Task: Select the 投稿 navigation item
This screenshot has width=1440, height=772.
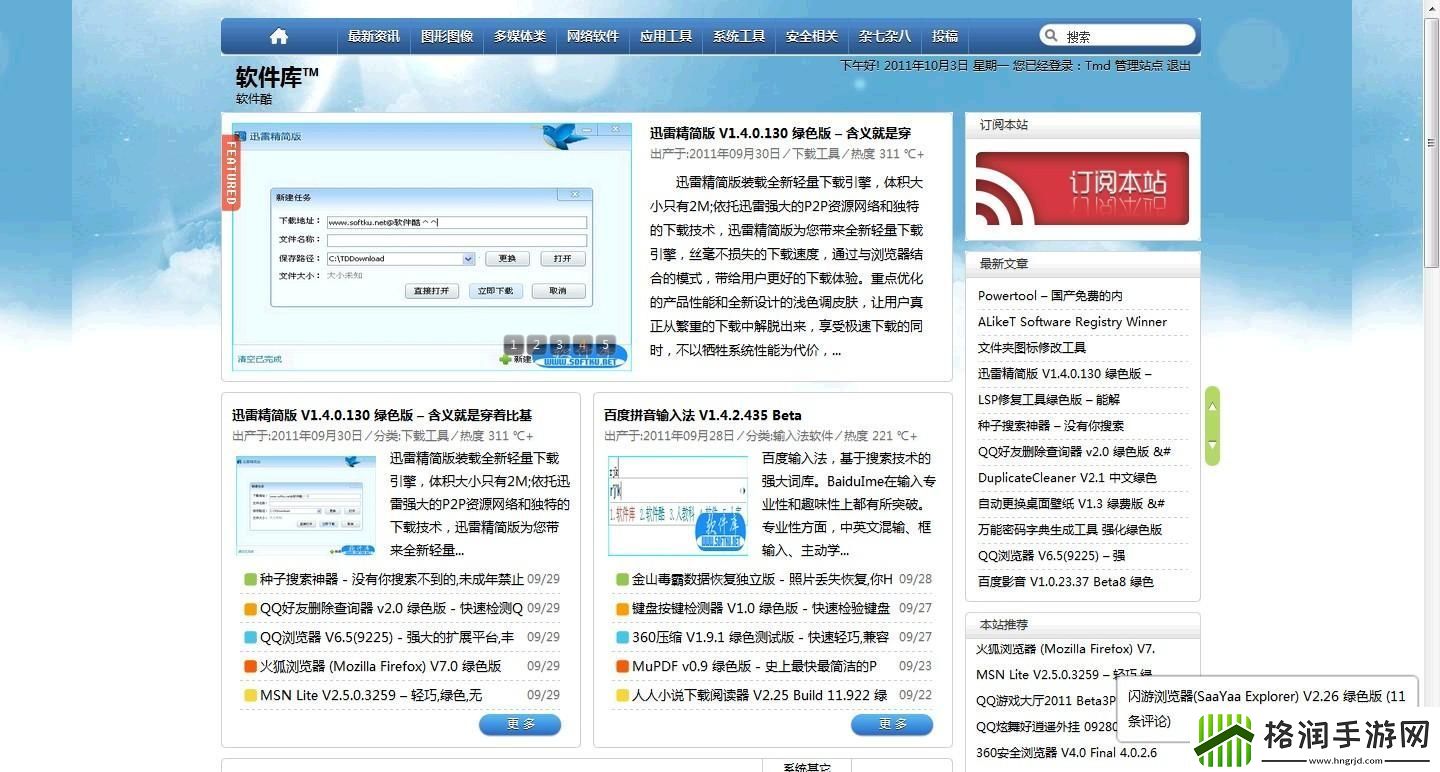Action: (x=944, y=36)
